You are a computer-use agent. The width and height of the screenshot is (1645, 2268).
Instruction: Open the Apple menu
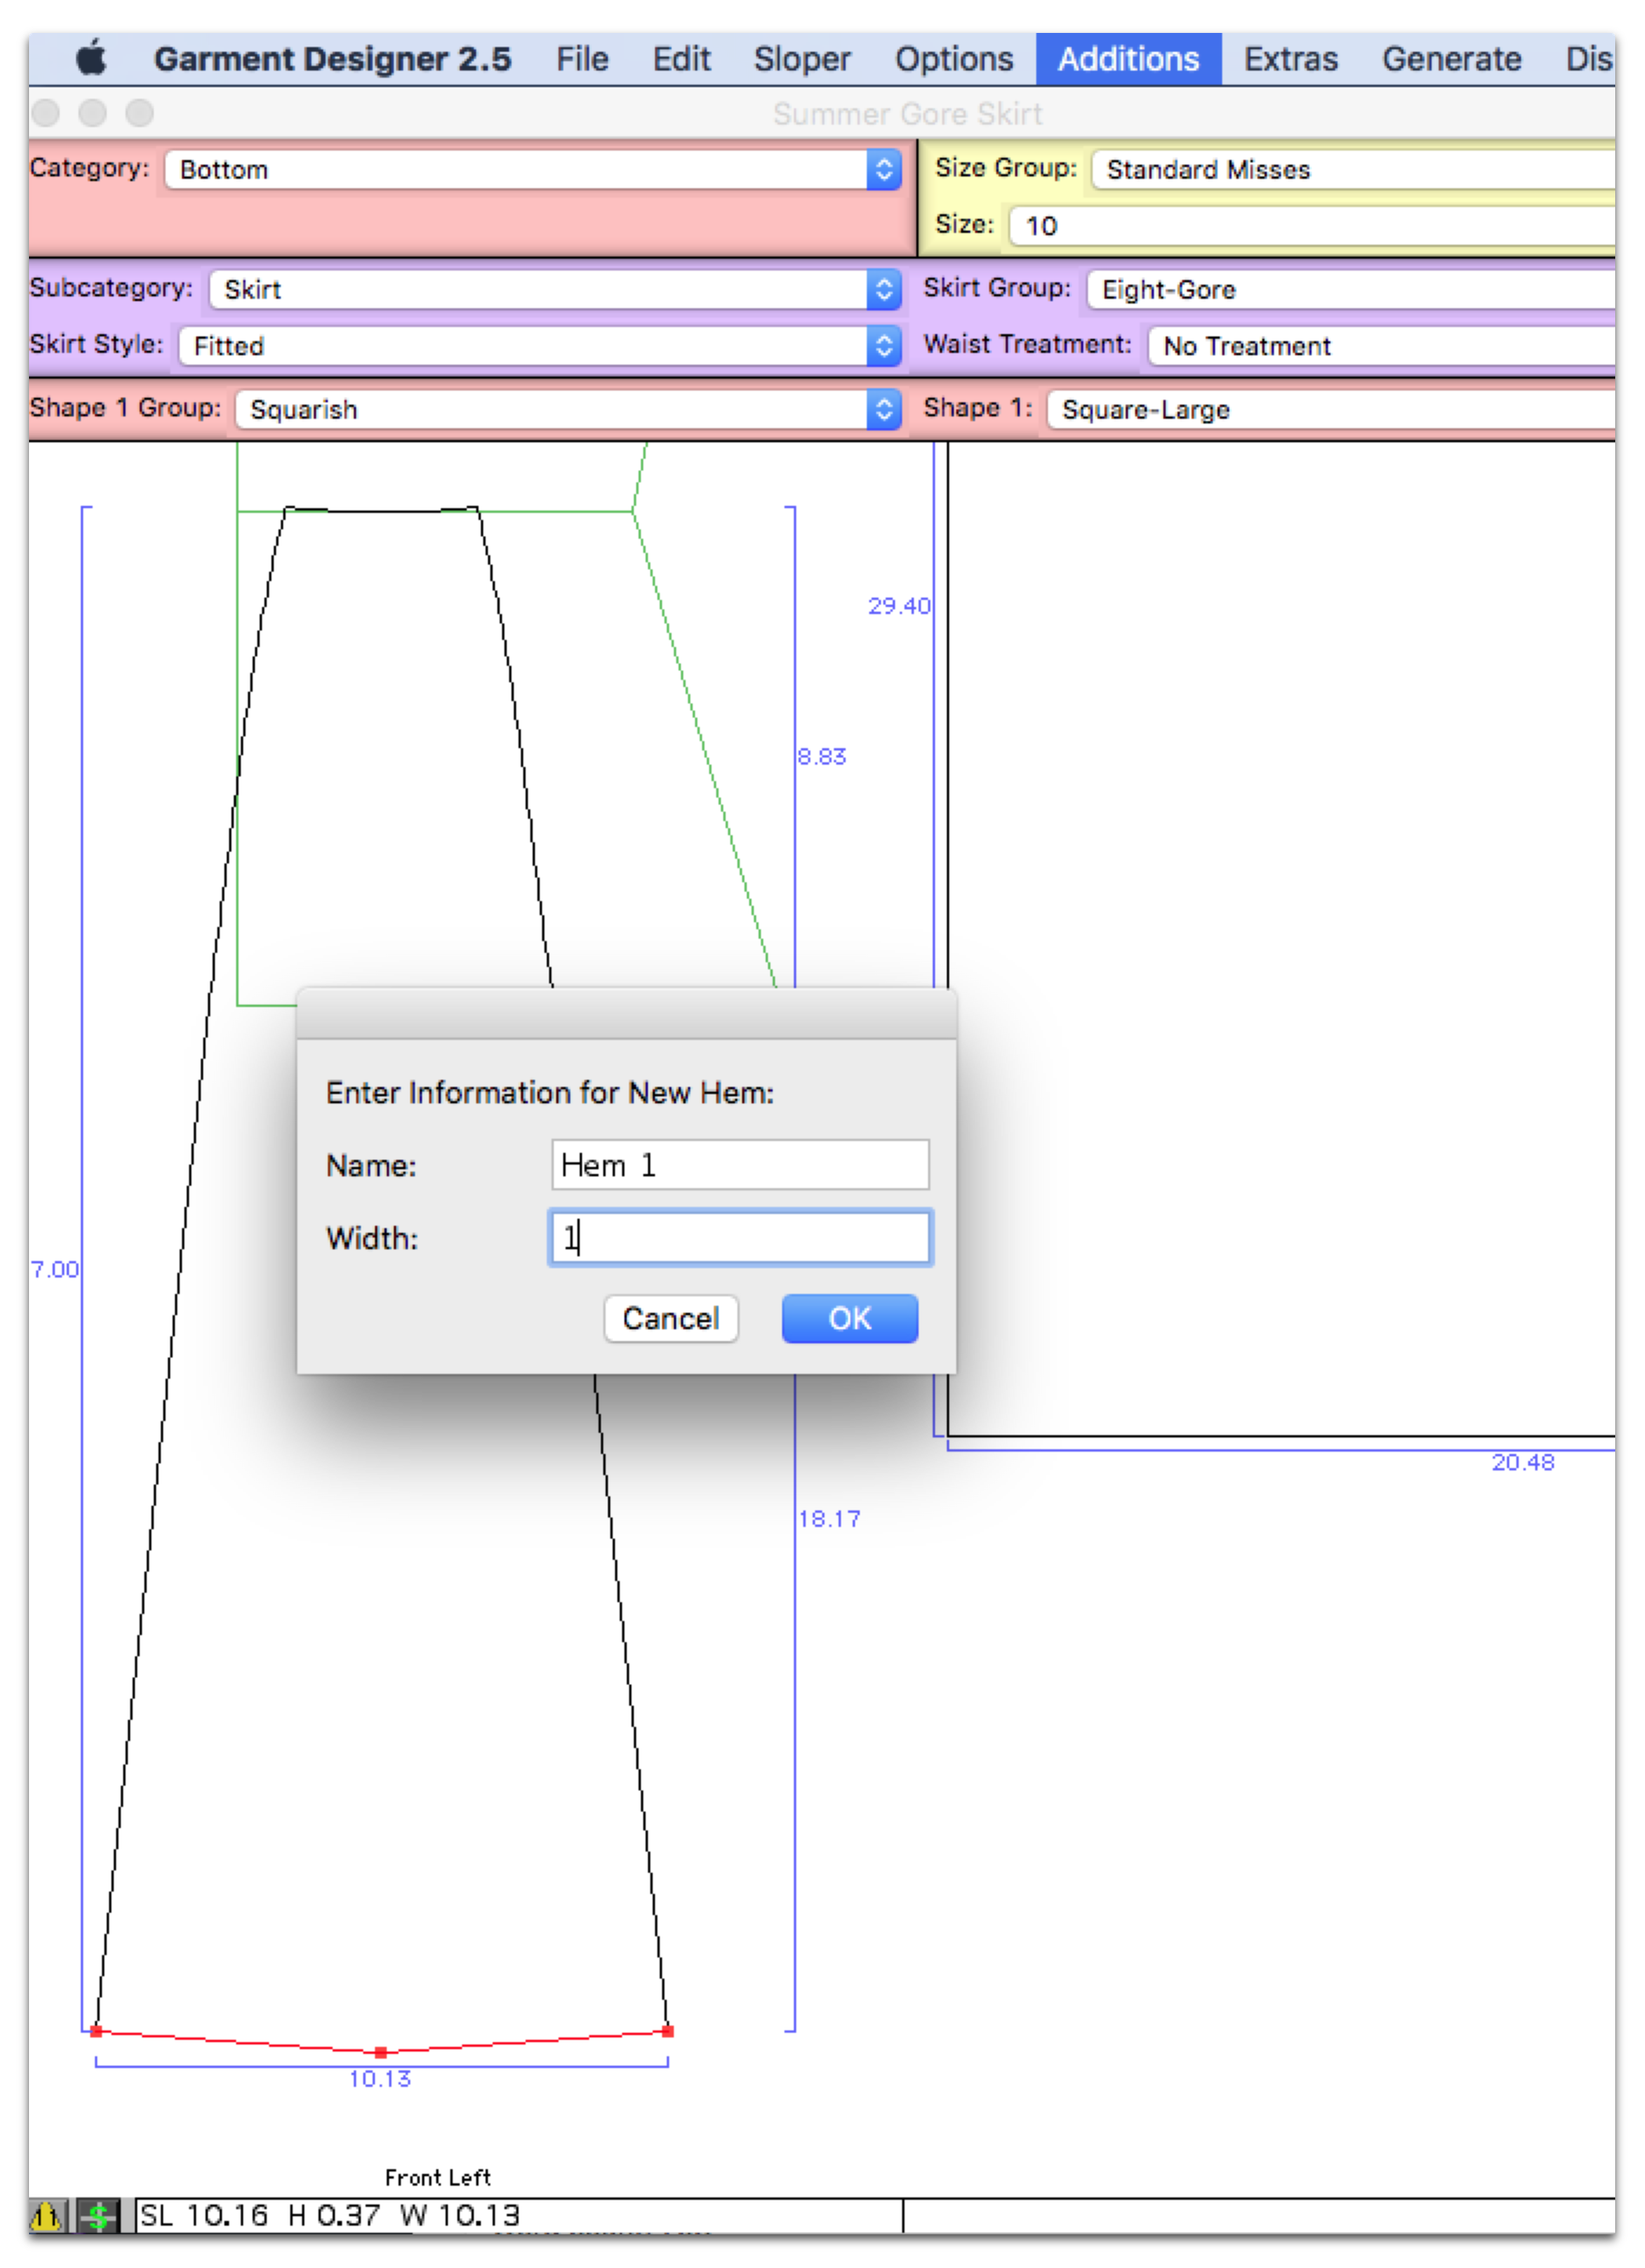point(91,58)
